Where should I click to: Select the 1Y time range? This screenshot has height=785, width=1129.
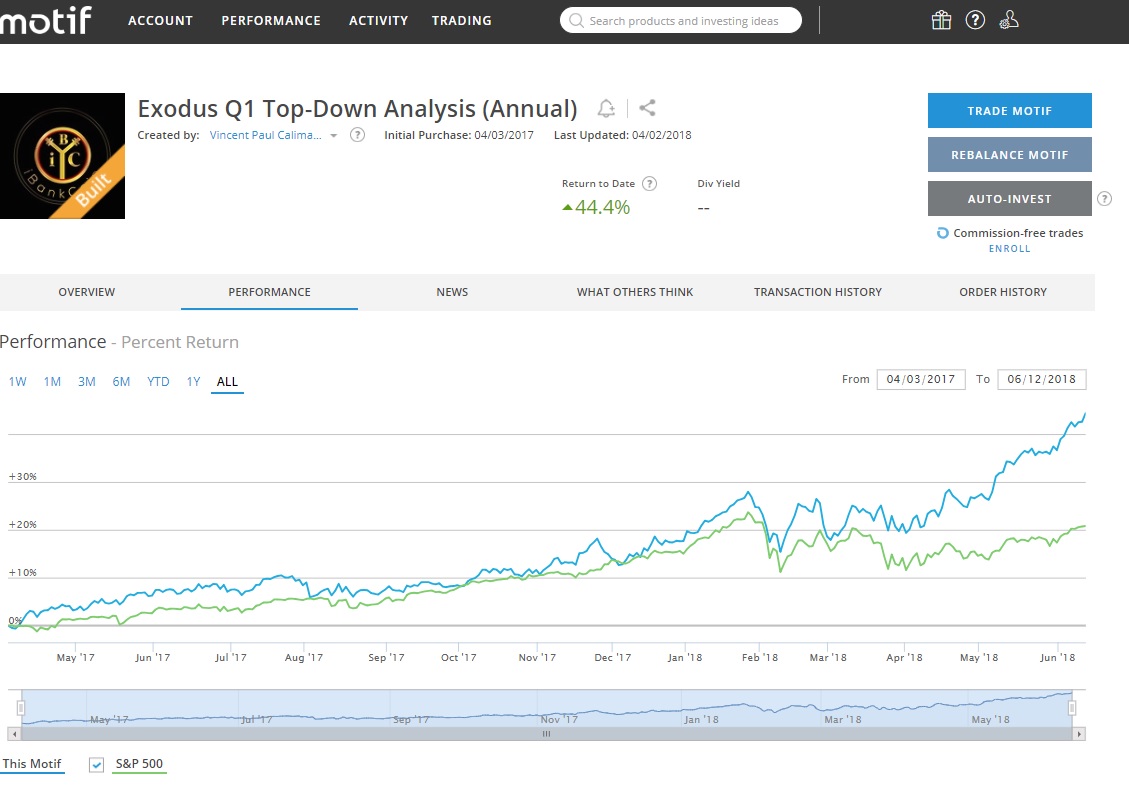click(193, 382)
